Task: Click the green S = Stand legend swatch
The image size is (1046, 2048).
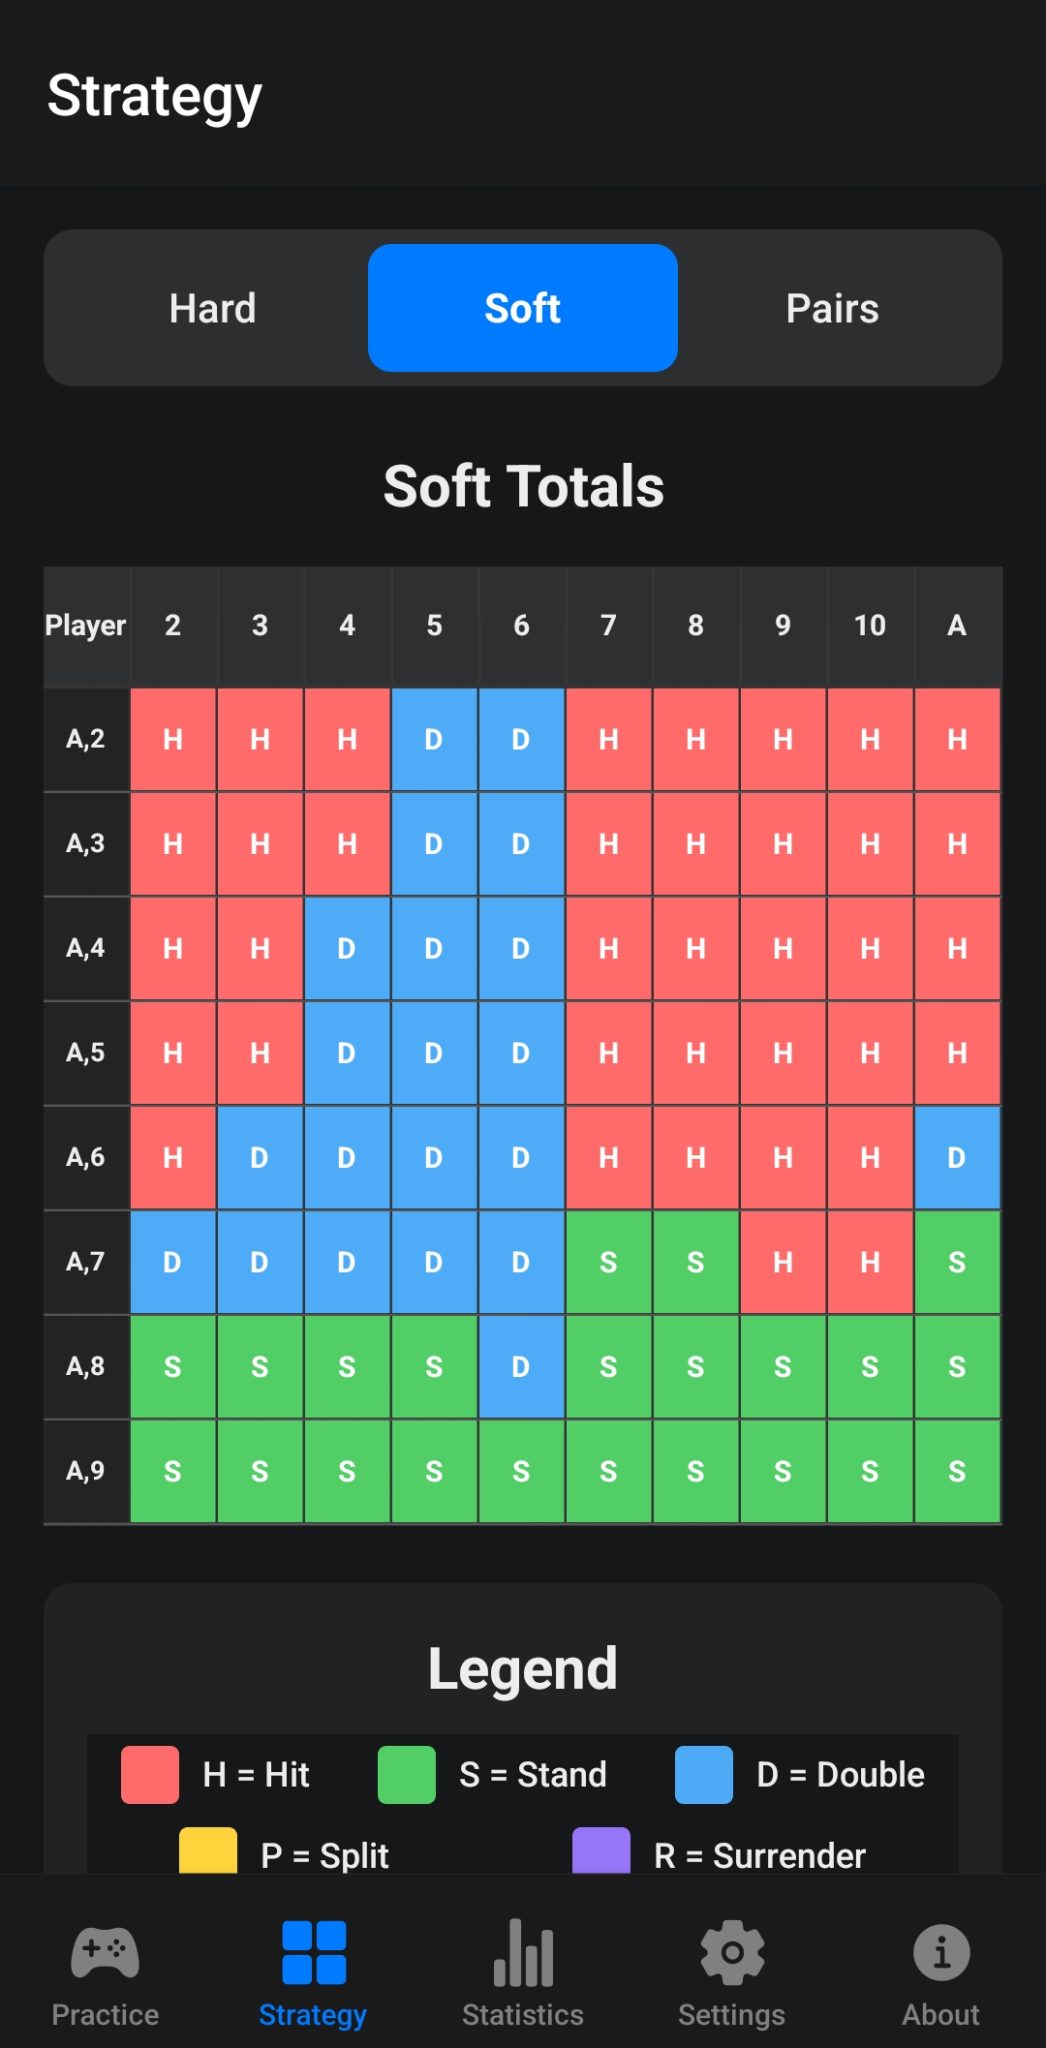Action: (x=404, y=1774)
